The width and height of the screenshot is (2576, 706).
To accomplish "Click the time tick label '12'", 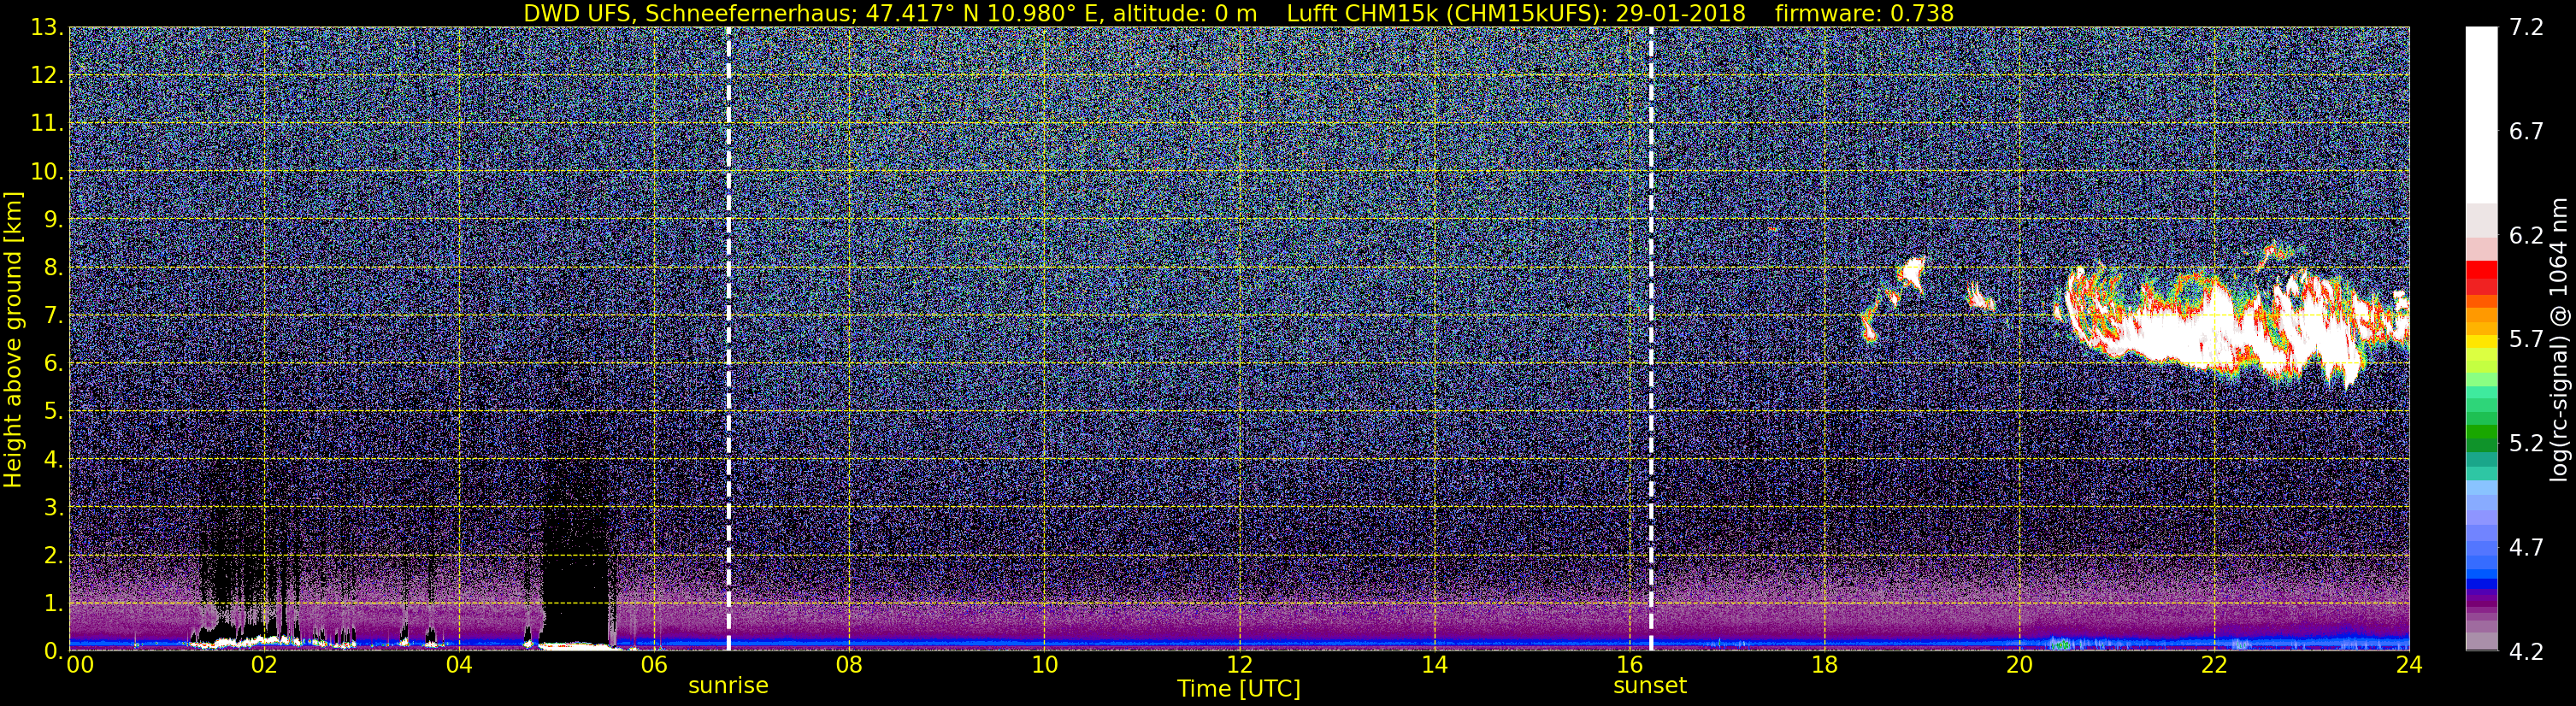I will pyautogui.click(x=1239, y=664).
